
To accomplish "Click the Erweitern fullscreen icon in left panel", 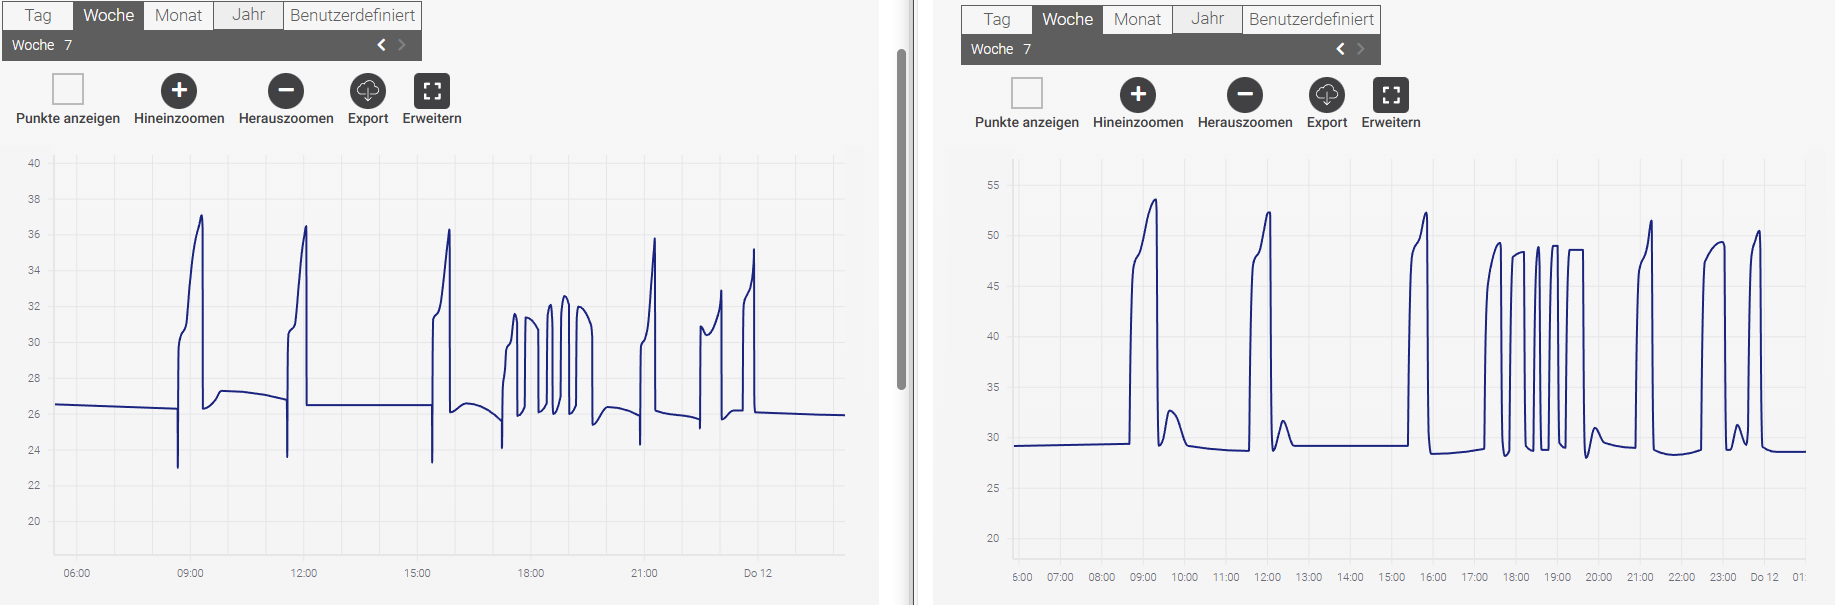I will [x=432, y=91].
